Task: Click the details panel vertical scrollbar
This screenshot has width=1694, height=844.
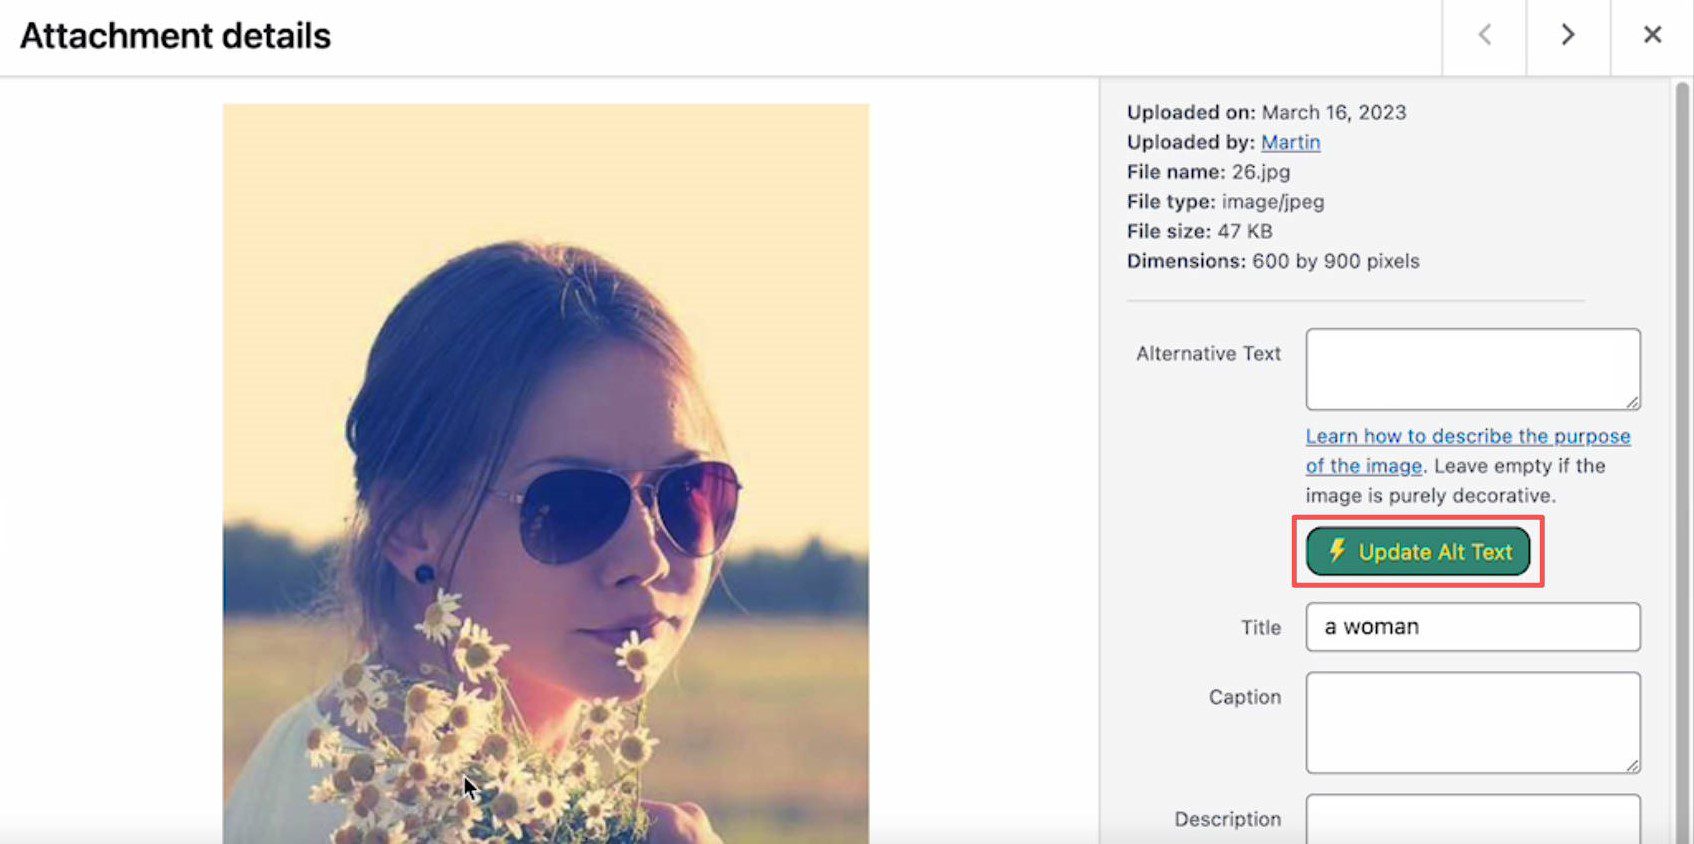Action: (1682, 462)
